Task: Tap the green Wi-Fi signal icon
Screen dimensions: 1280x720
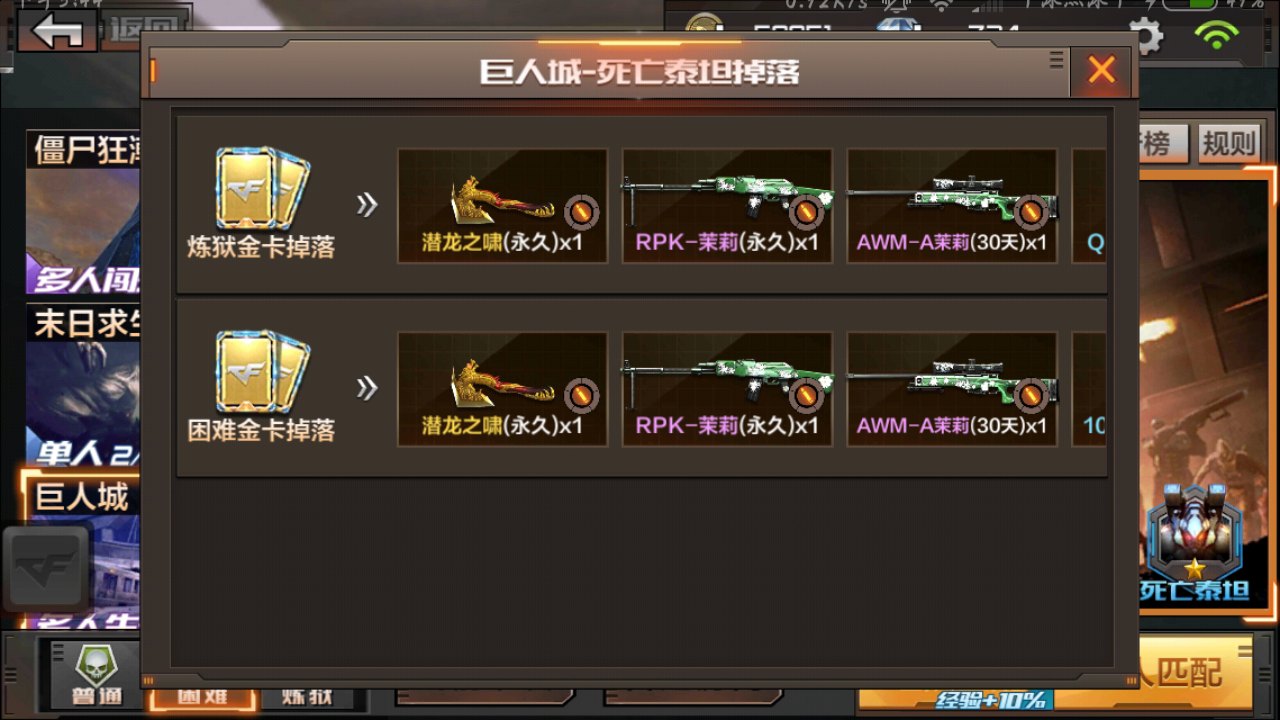Action: point(1216,36)
